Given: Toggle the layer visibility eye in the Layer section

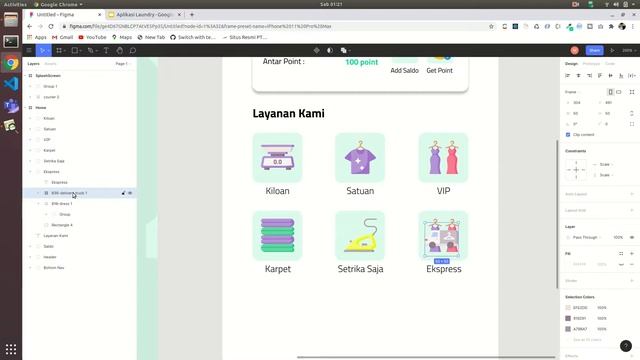Looking at the screenshot, I should 632,238.
